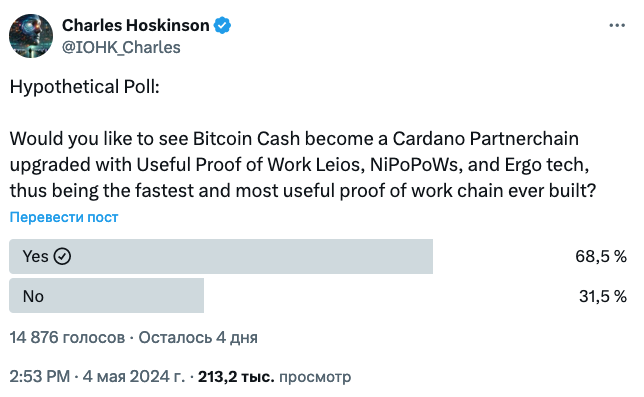The image size is (644, 397).
Task: Click the Hypothetical Poll: heading text
Action: [x=85, y=87]
